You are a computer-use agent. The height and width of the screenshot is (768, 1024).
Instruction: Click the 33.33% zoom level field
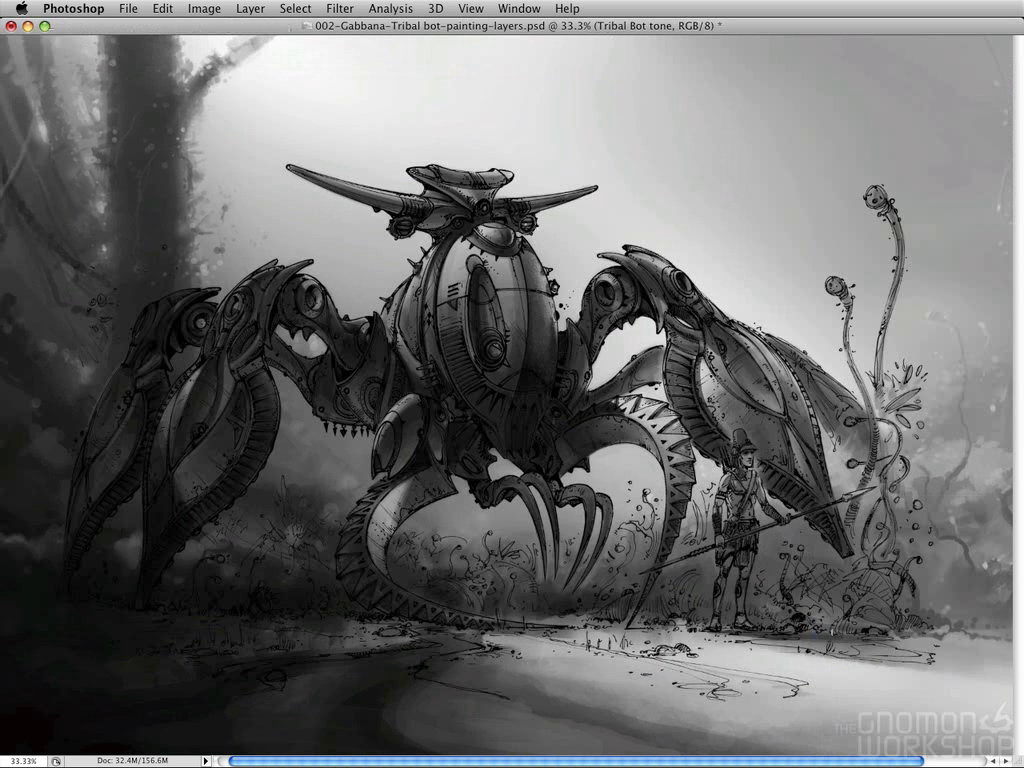23,761
